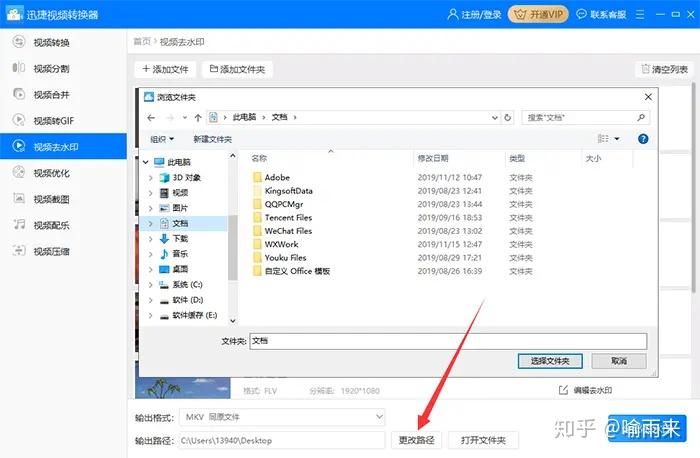Open 视频合并 in the sidebar
This screenshot has height=458, width=700.
[51, 95]
